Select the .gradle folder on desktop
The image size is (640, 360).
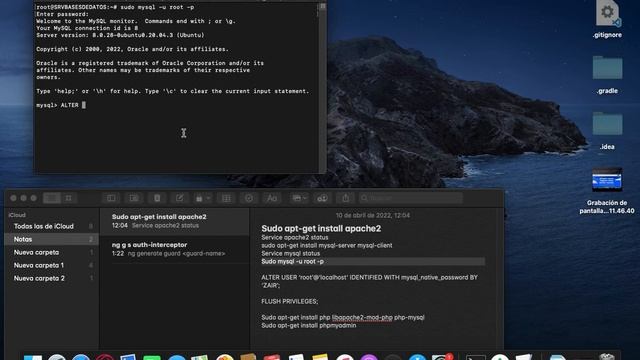pyautogui.click(x=607, y=75)
